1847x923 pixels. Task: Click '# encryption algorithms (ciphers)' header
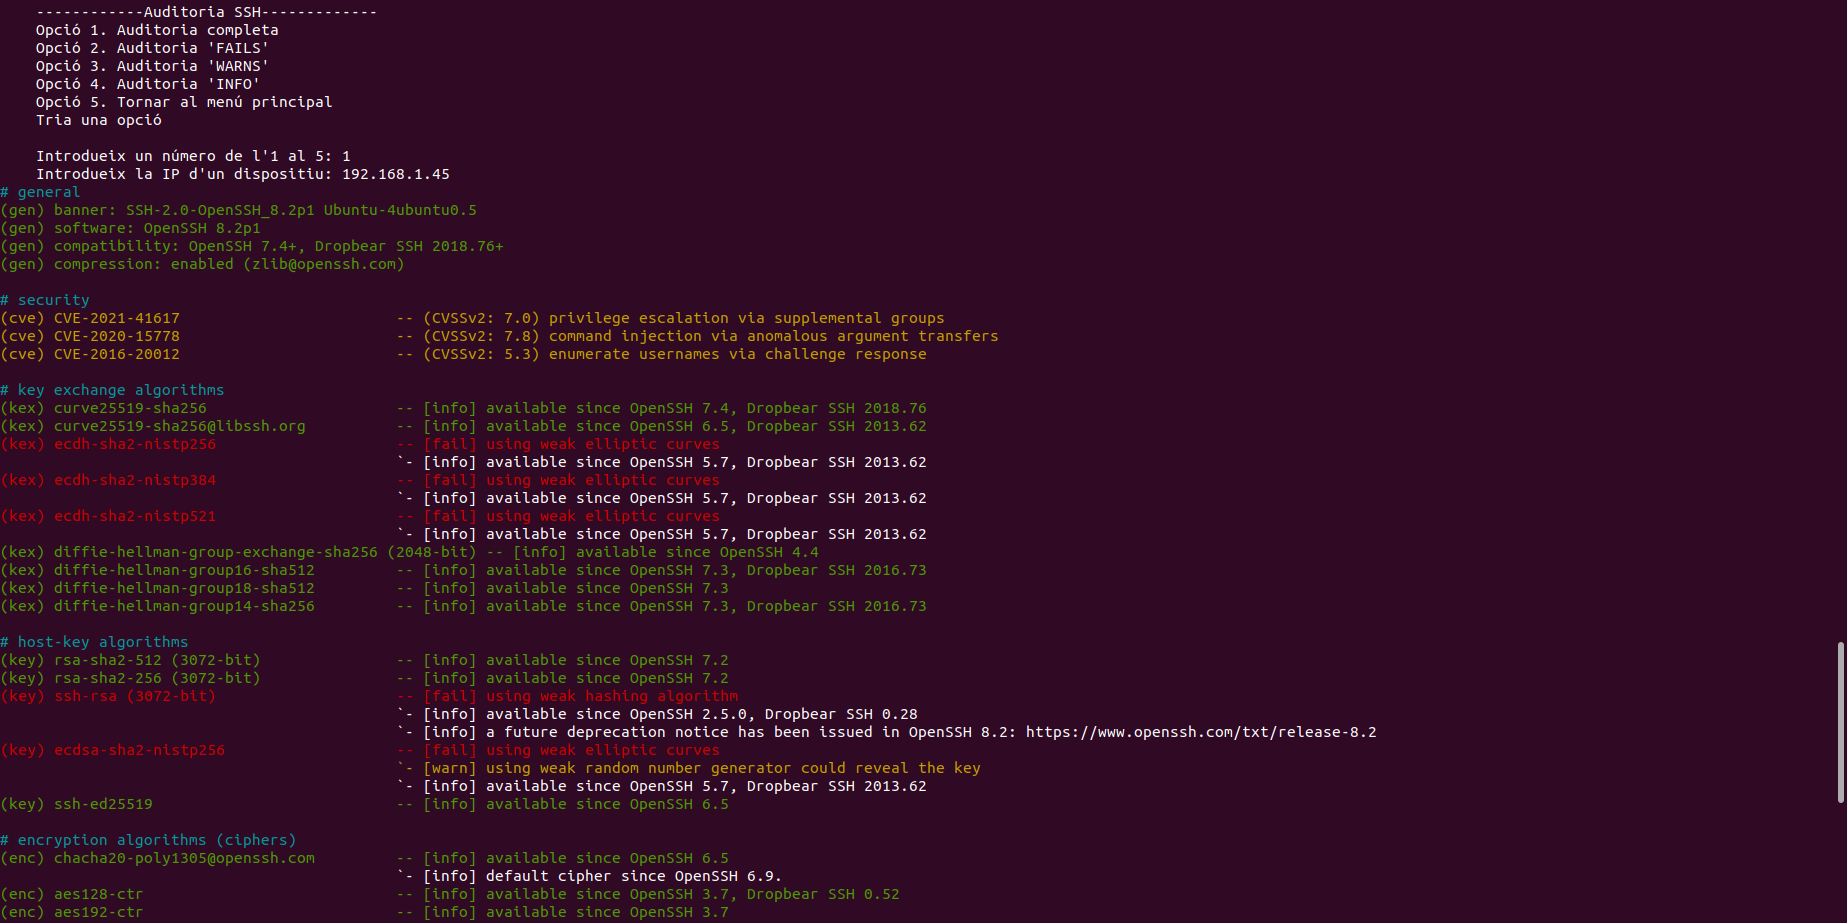148,840
